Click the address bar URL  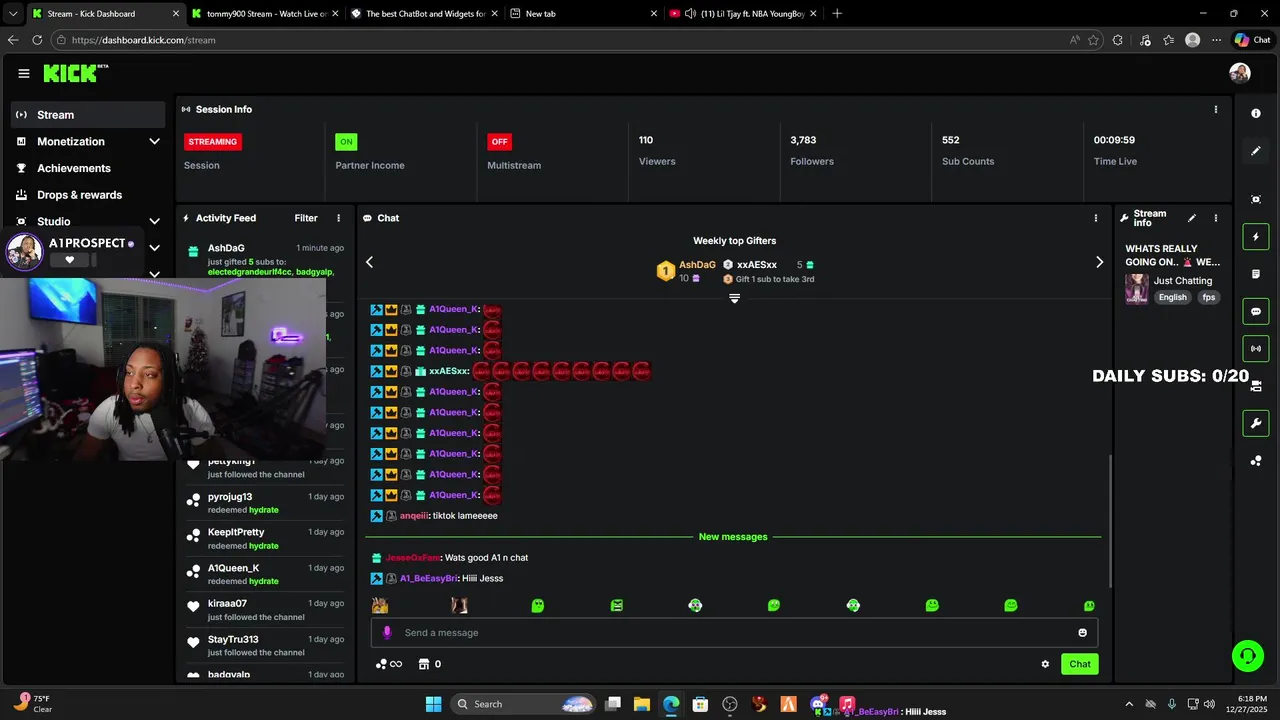(x=143, y=40)
